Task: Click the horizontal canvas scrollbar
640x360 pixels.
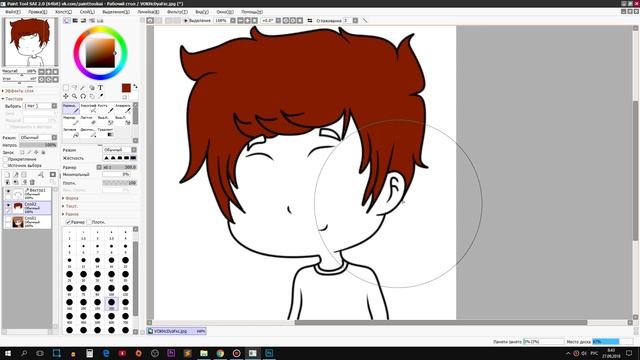Action: (x=441, y=322)
